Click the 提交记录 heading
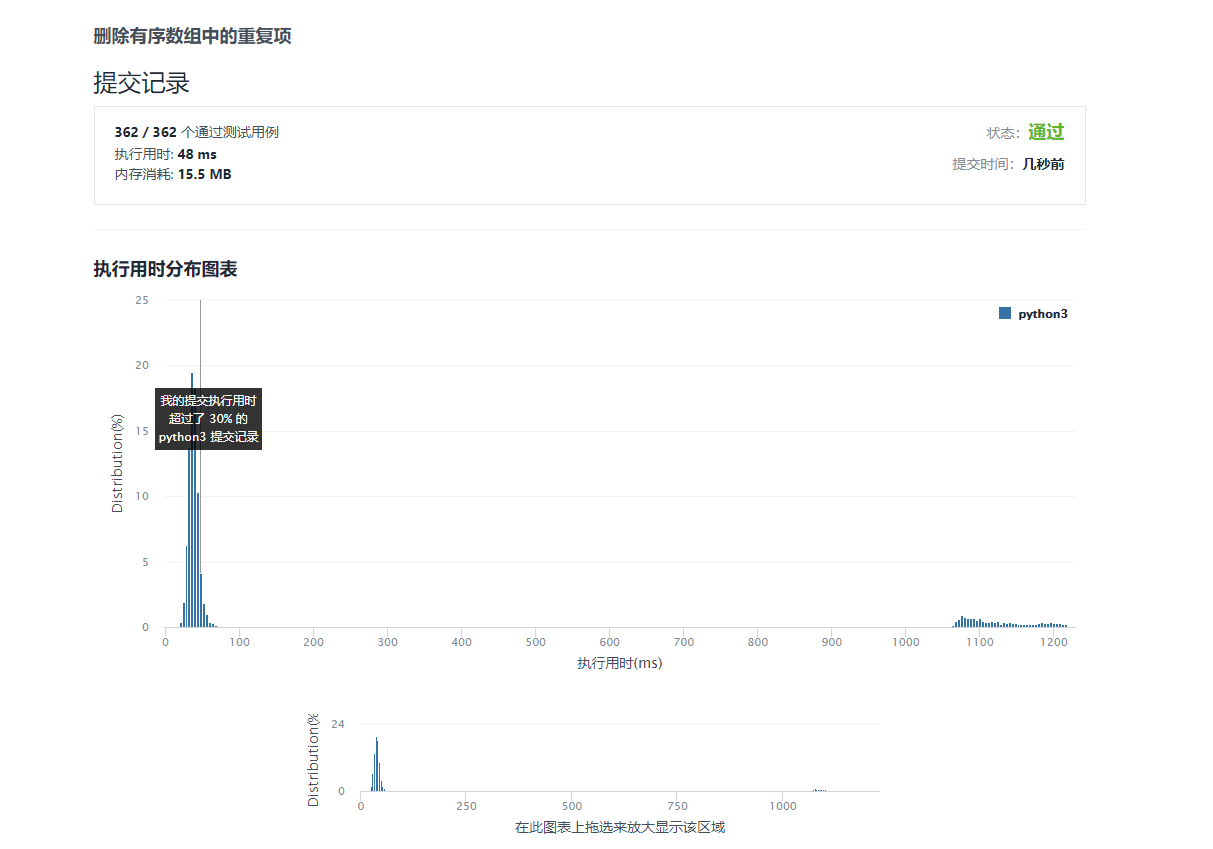 [x=141, y=82]
